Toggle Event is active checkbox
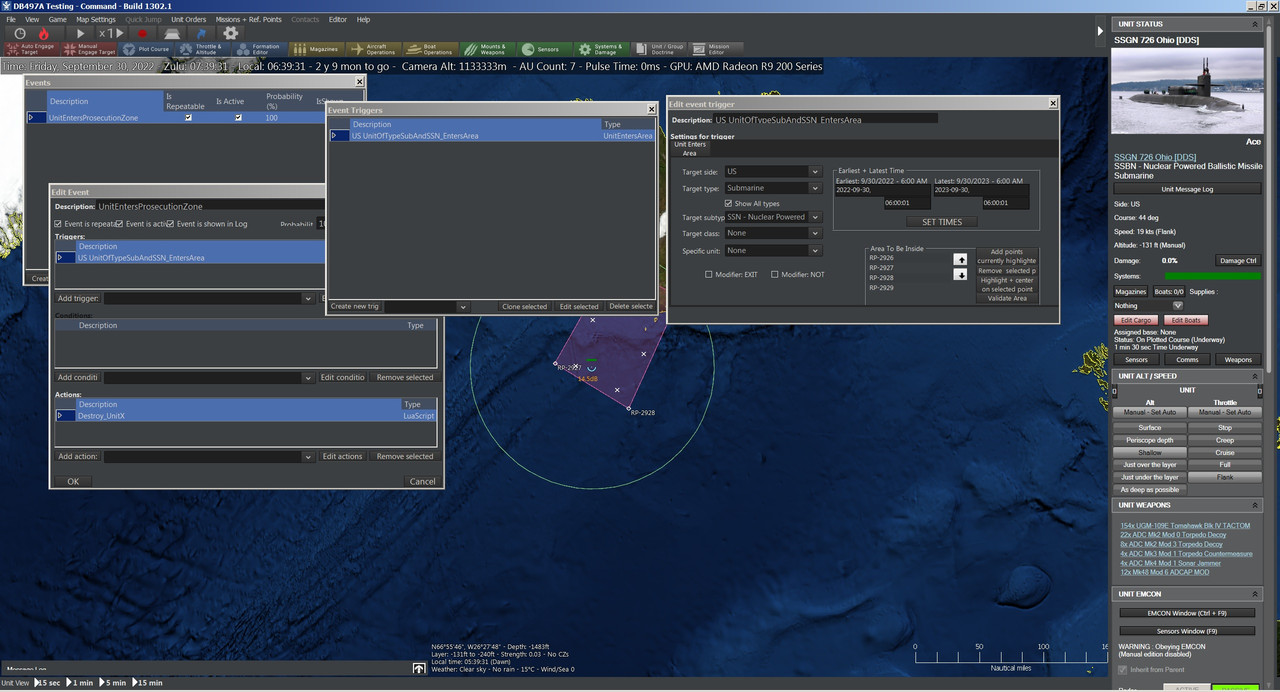The image size is (1280, 692). click(x=119, y=224)
